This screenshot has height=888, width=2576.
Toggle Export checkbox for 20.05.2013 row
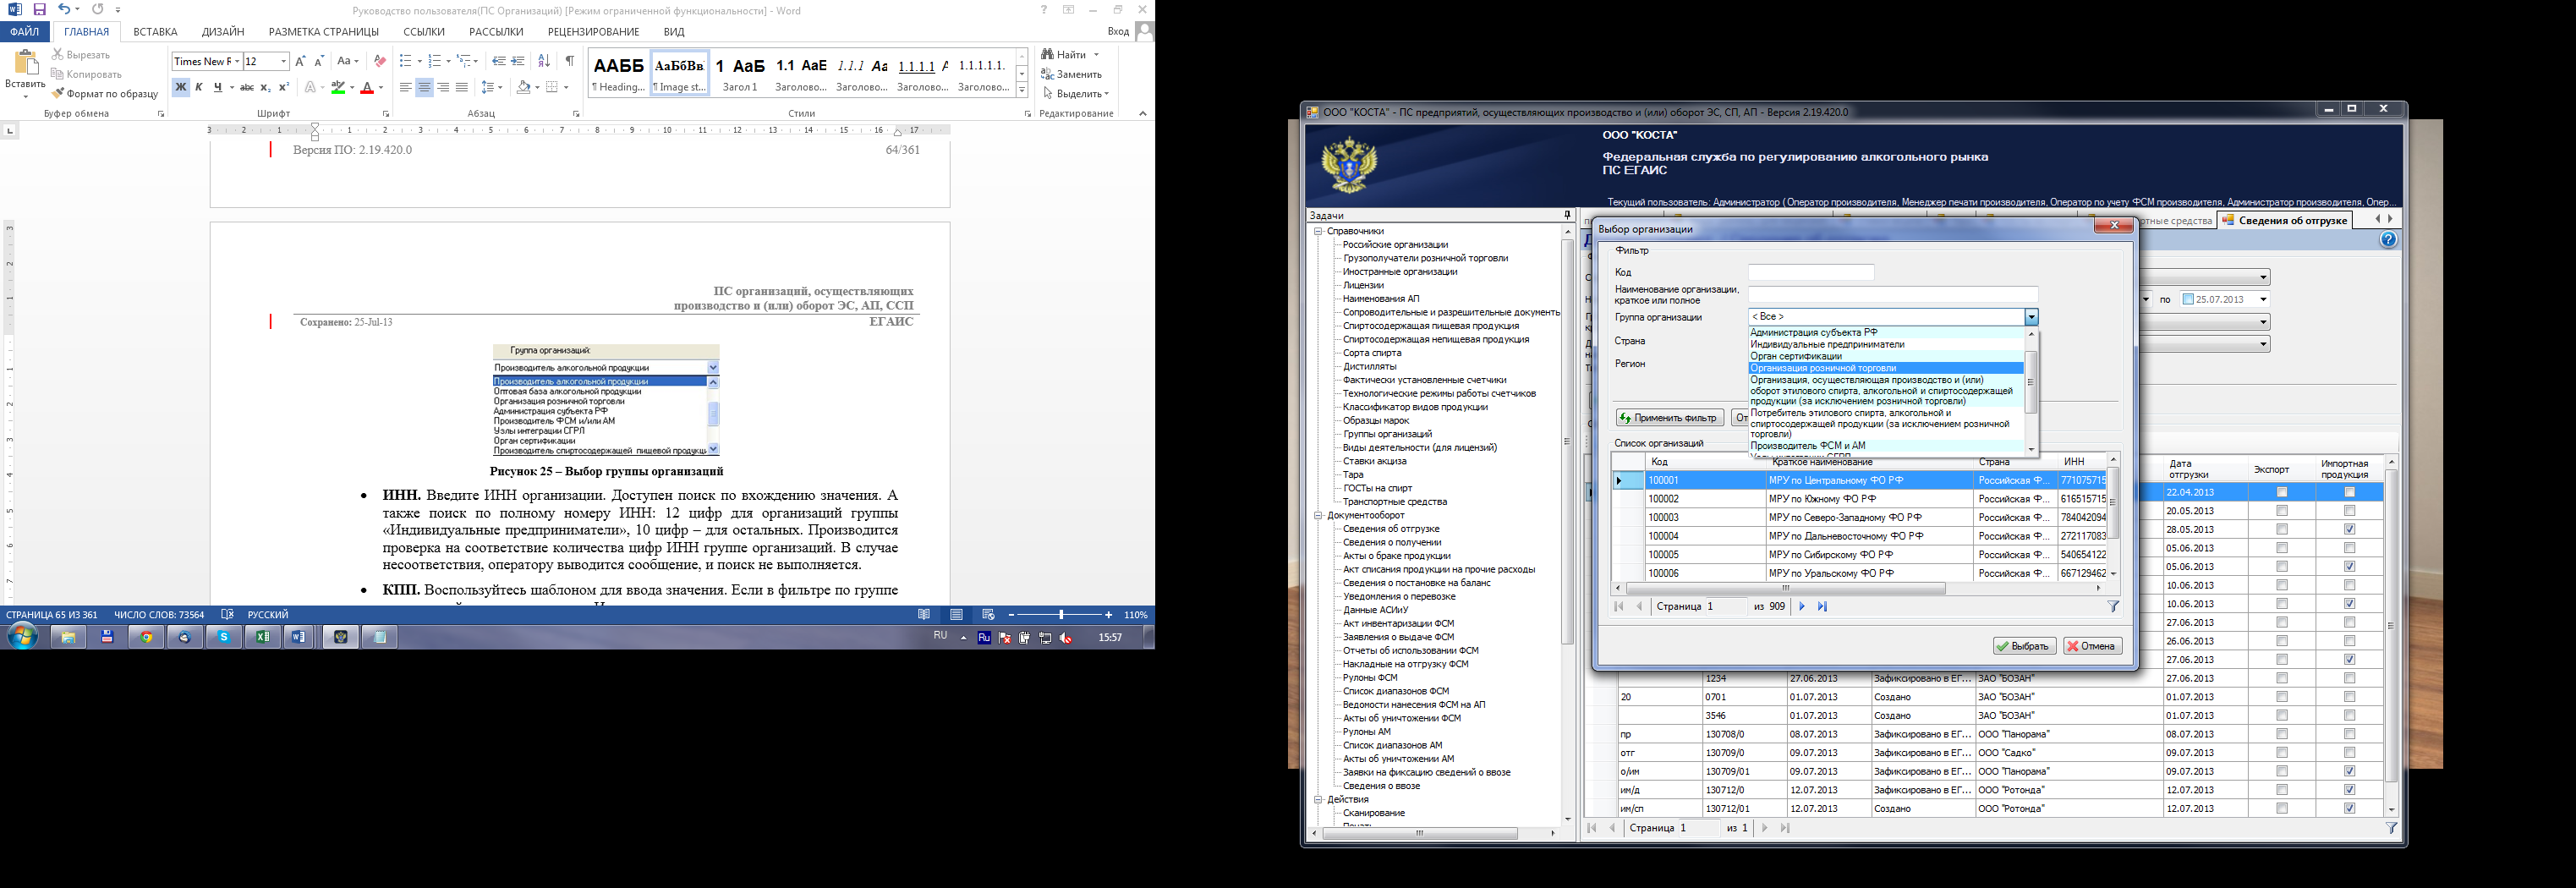[x=2281, y=511]
